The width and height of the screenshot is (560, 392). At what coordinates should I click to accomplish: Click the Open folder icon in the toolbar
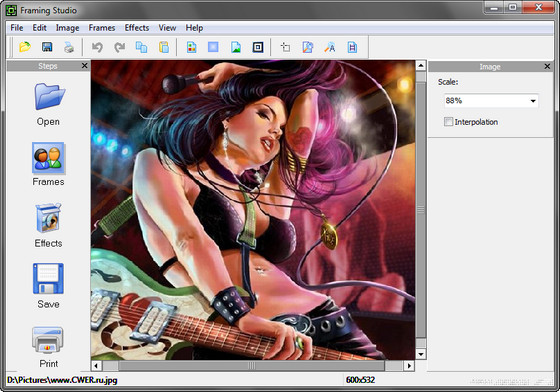[25, 47]
